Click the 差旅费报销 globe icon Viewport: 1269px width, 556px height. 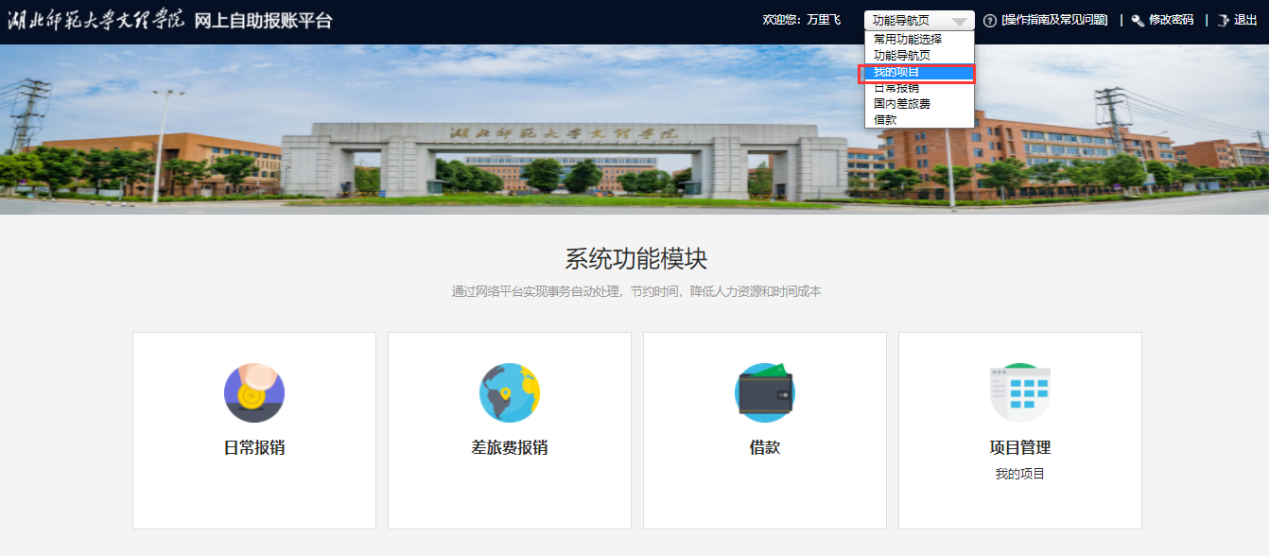(509, 393)
